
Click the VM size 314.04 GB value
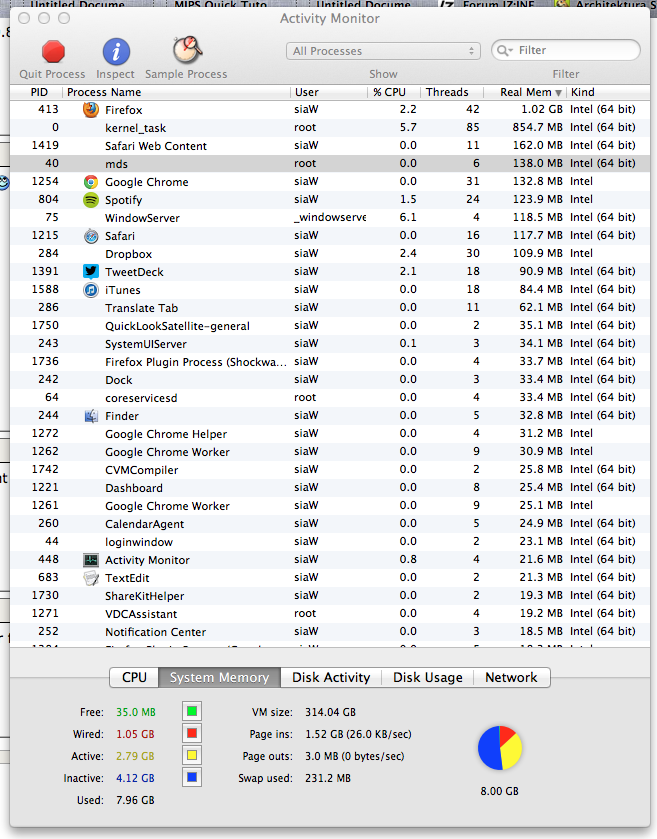330,712
